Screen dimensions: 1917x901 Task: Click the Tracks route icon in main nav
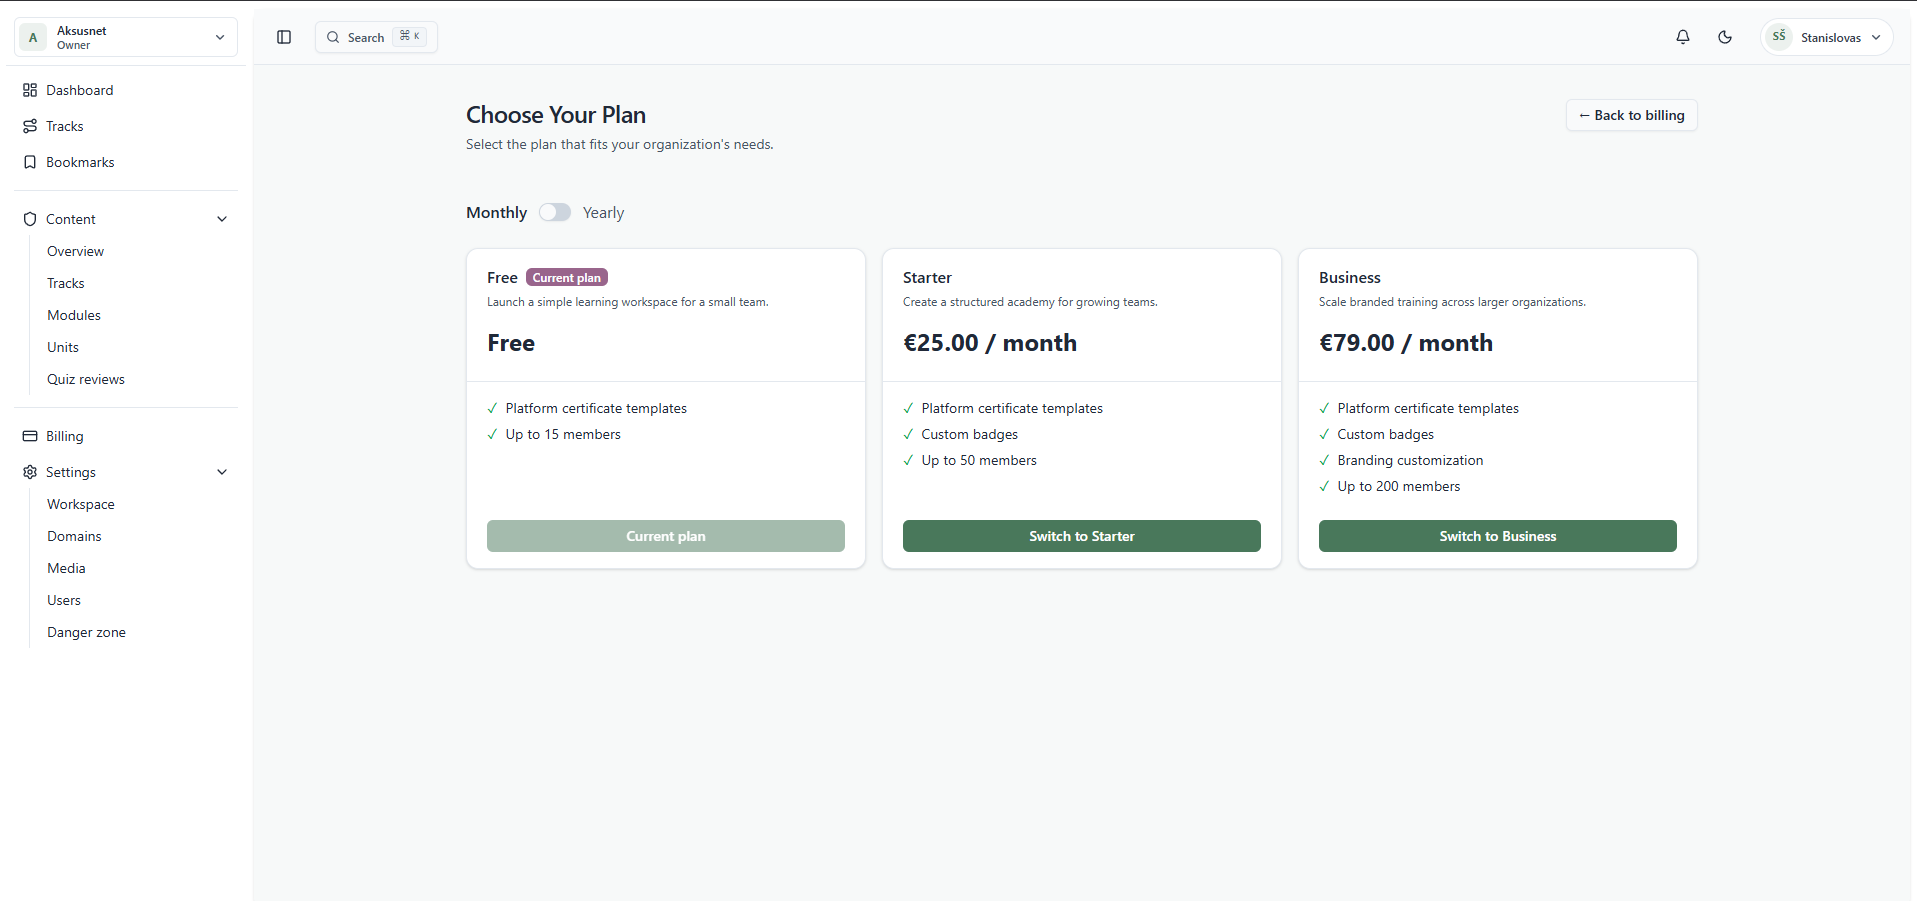click(30, 126)
